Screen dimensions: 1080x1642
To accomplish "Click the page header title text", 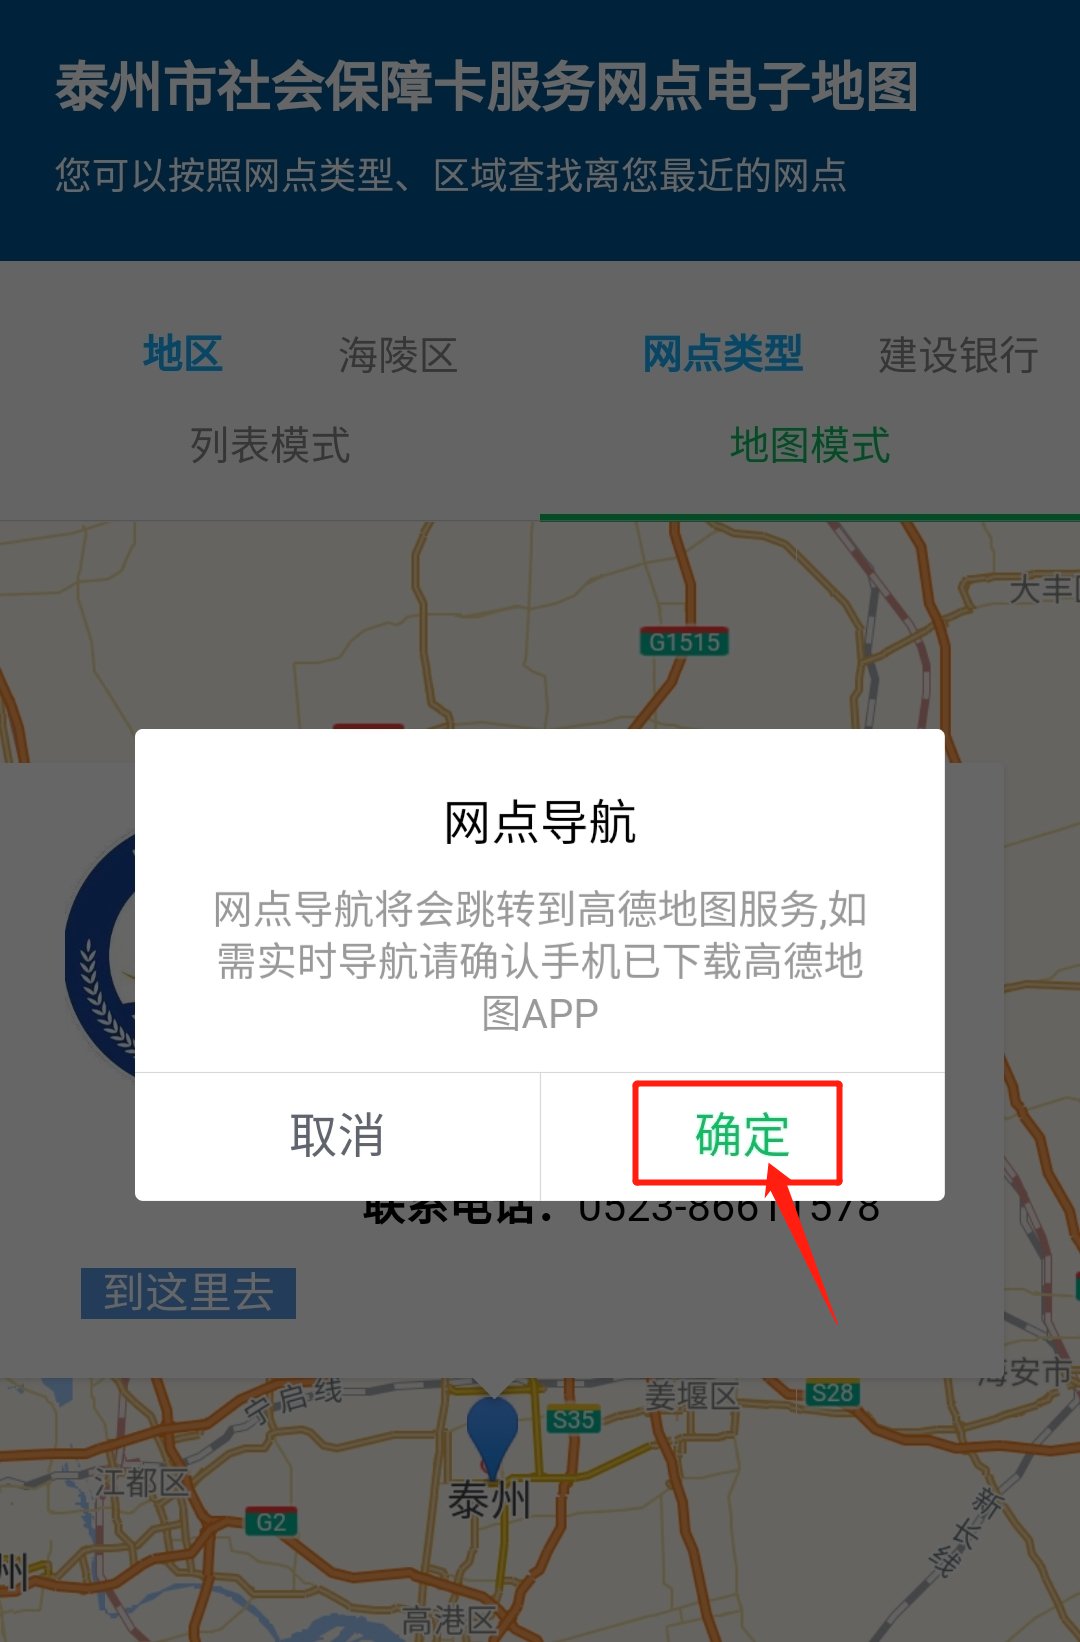I will 487,87.
